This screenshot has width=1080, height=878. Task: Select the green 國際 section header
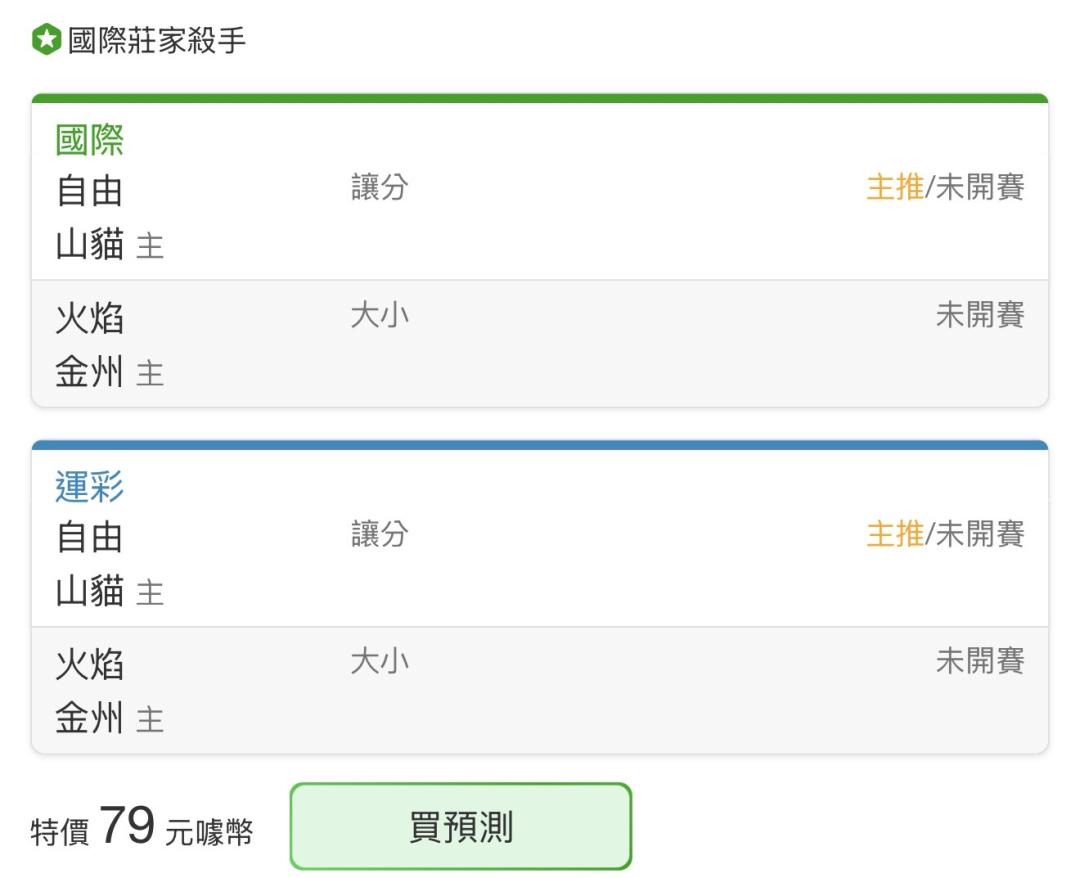click(x=90, y=140)
